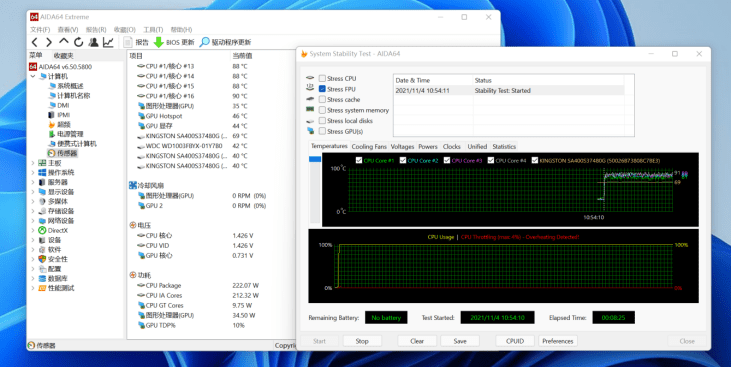Uncheck the Stress FPU checkbox
This screenshot has width=731, height=367.
[x=322, y=89]
